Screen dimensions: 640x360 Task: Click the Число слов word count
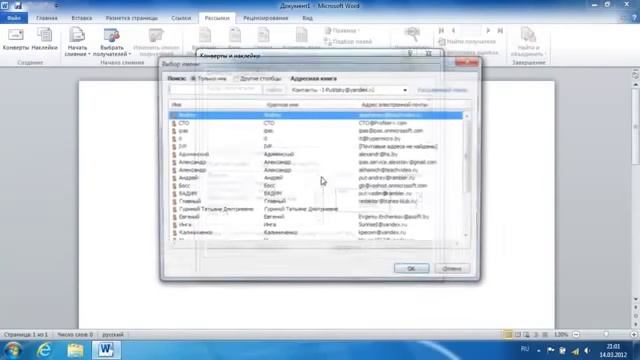click(75, 334)
